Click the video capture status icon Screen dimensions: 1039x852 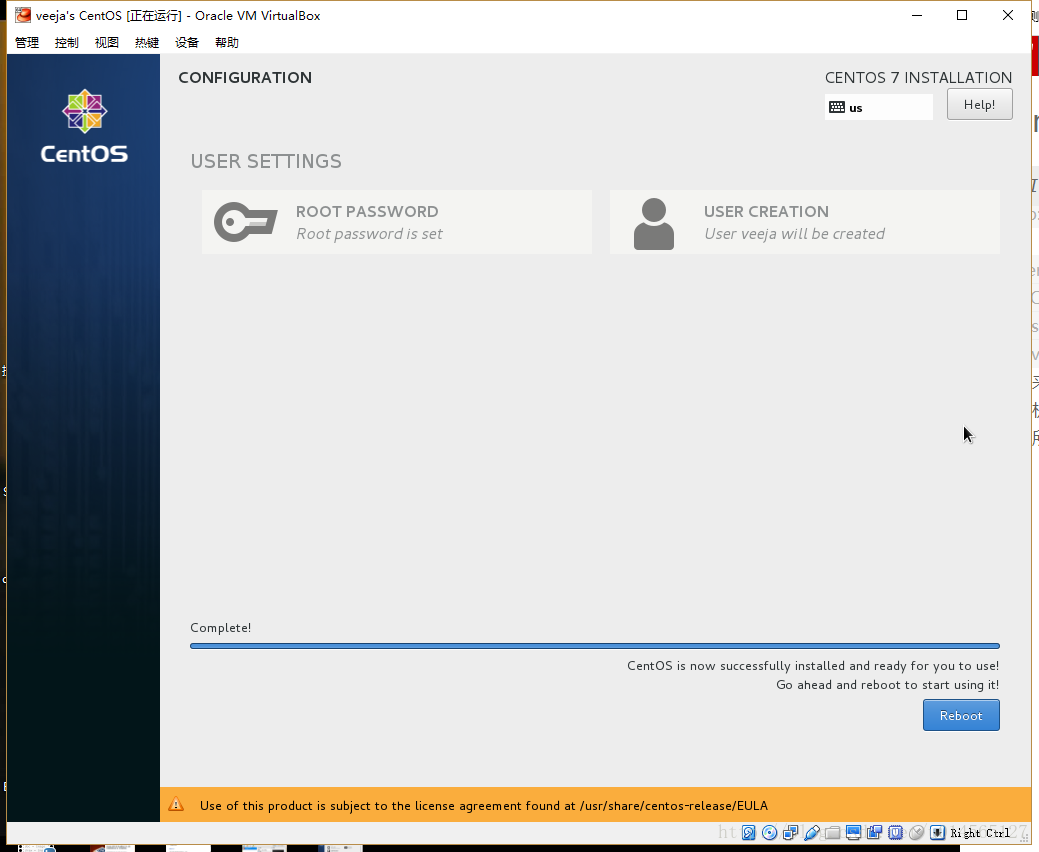click(875, 833)
